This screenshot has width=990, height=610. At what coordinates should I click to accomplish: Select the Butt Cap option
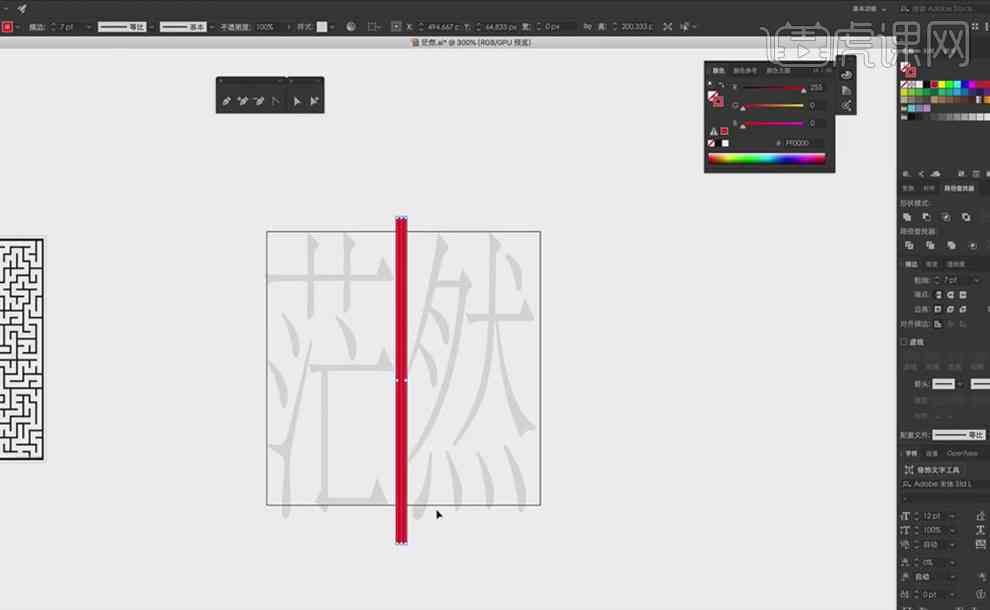tap(939, 295)
